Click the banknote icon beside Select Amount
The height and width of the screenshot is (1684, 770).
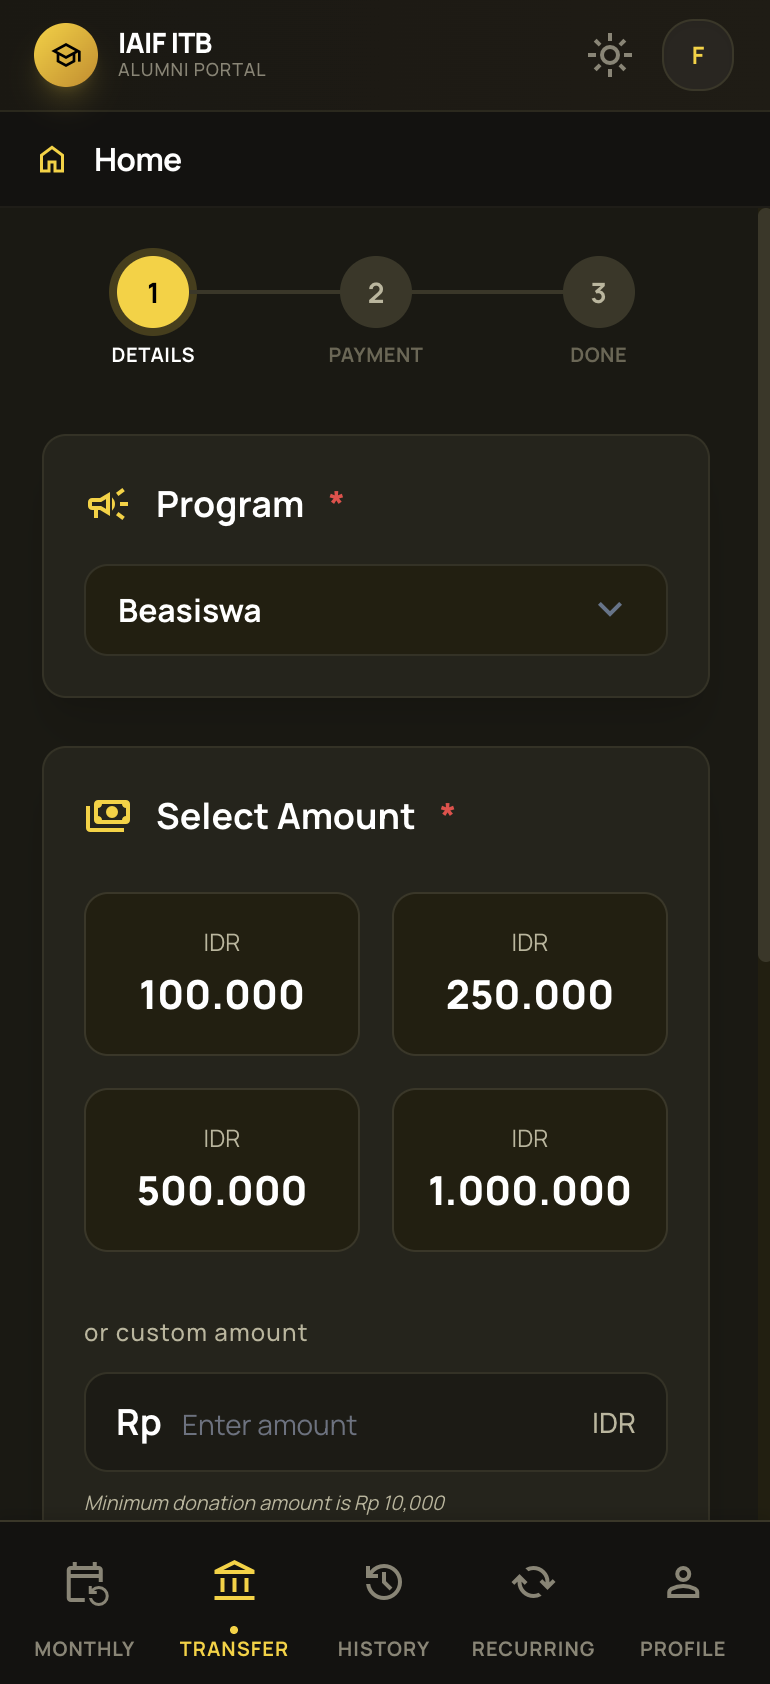coord(108,816)
